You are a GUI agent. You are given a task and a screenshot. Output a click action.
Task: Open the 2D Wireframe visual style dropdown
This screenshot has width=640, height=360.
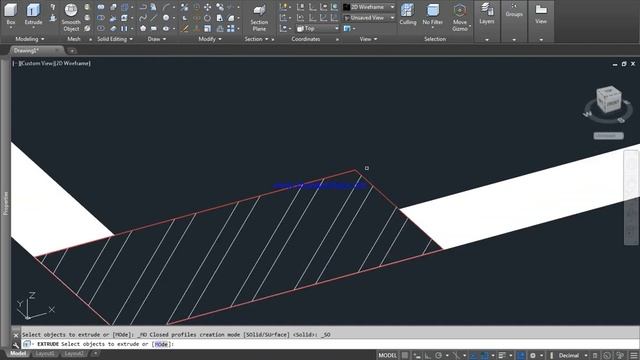pos(369,7)
